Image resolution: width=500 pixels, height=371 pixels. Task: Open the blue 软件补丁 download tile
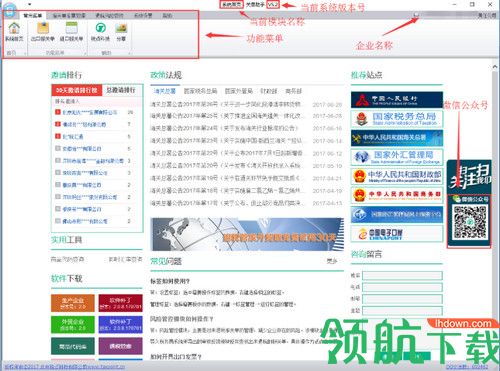pos(120,324)
